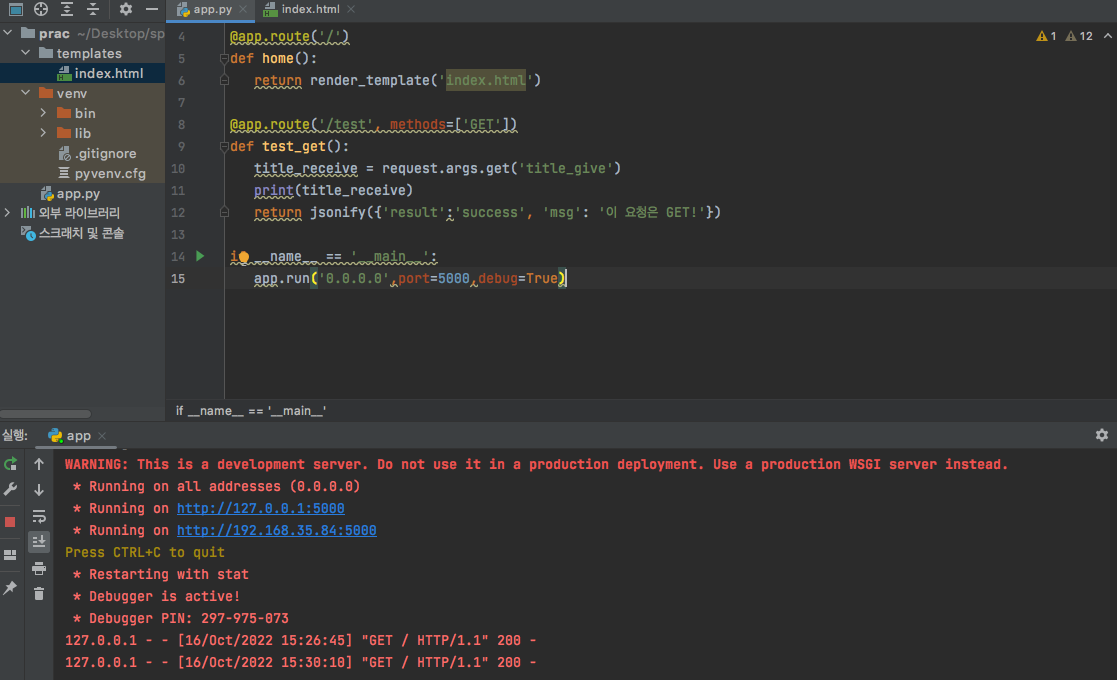Close the app.py editor tab
This screenshot has width=1117, height=680.
coord(244,9)
